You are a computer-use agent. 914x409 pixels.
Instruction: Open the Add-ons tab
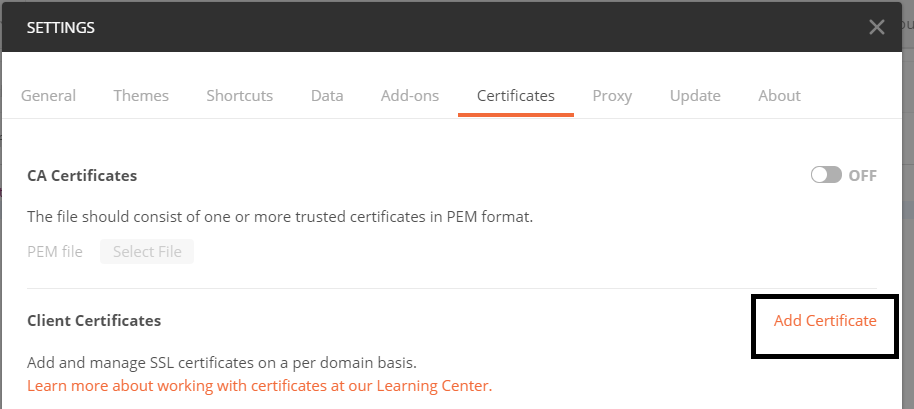coord(410,96)
